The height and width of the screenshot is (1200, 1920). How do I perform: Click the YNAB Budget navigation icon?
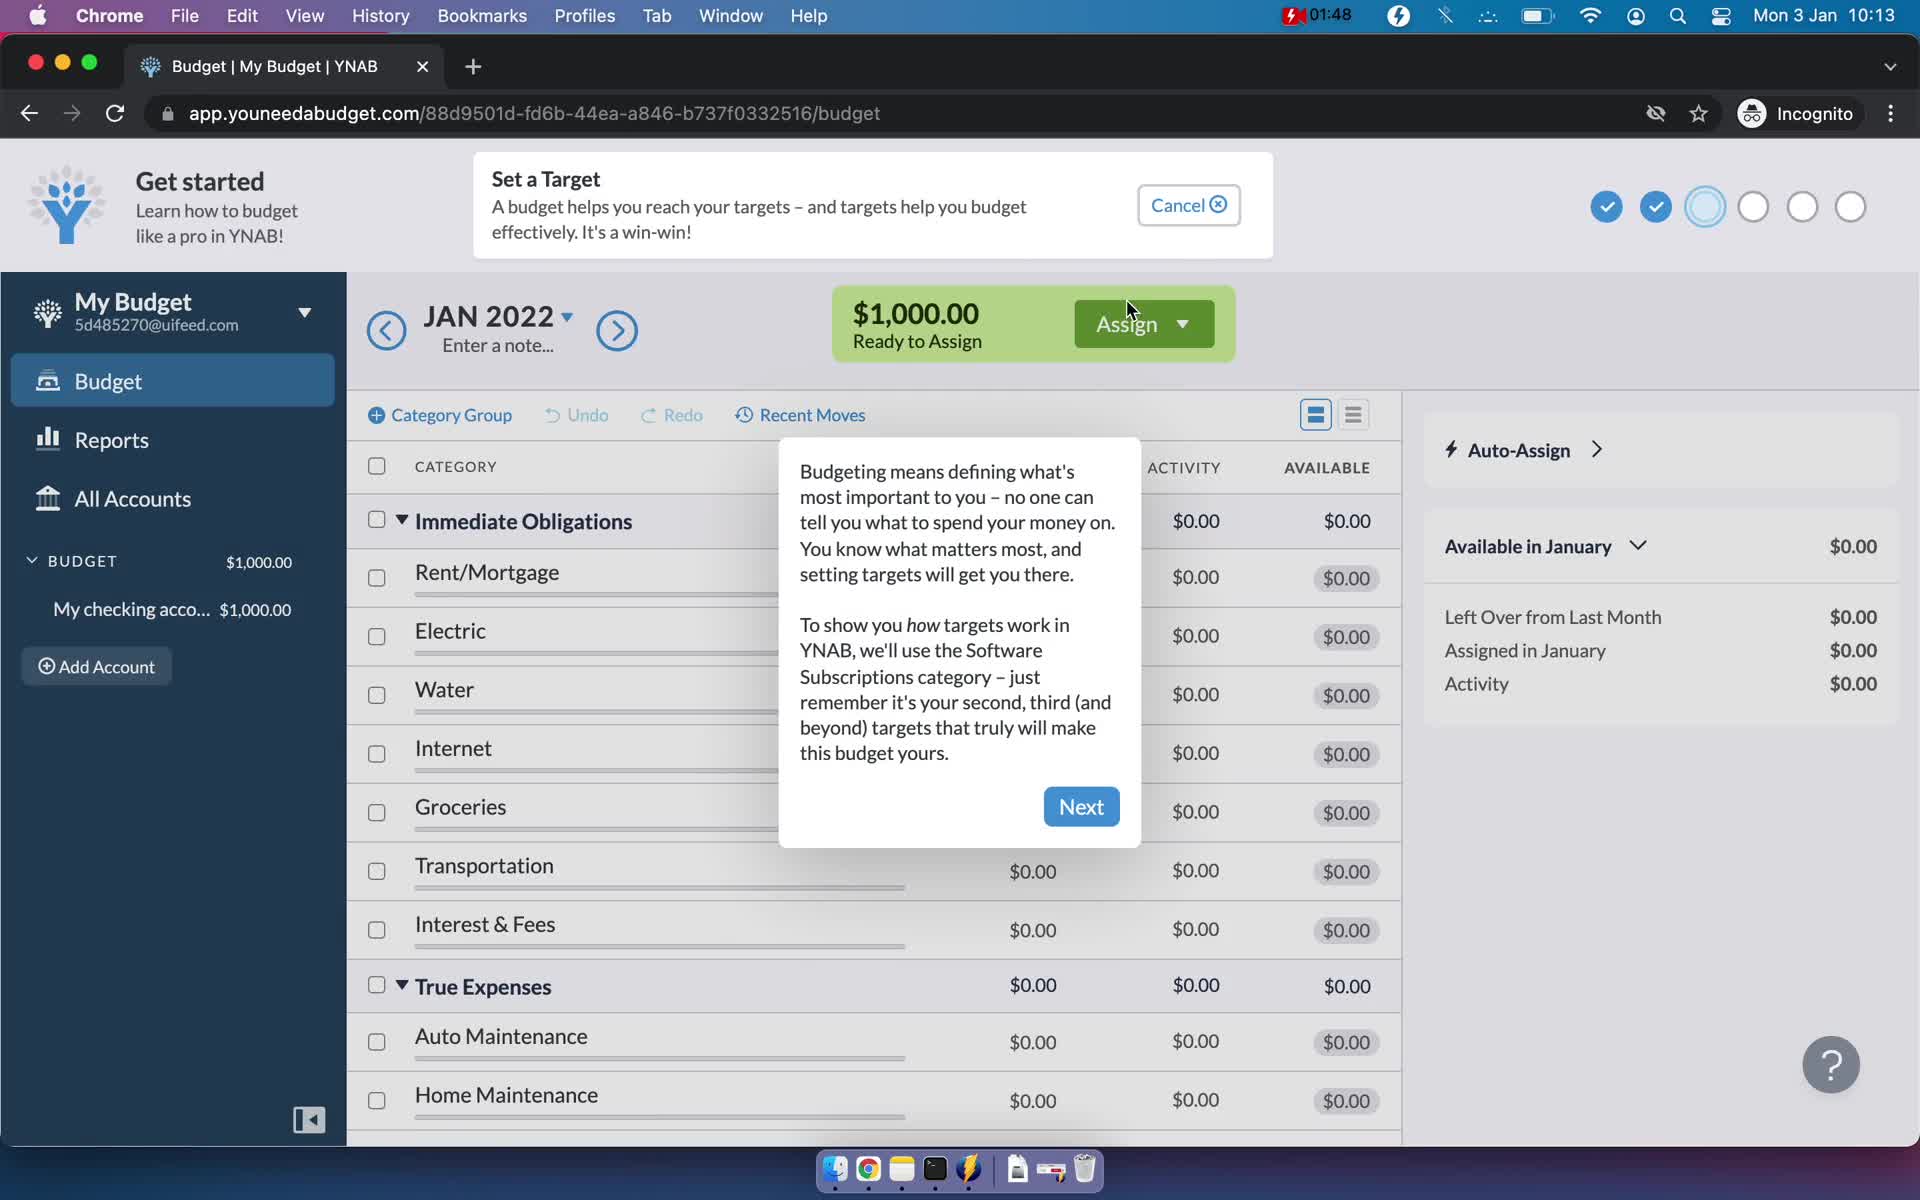click(47, 380)
